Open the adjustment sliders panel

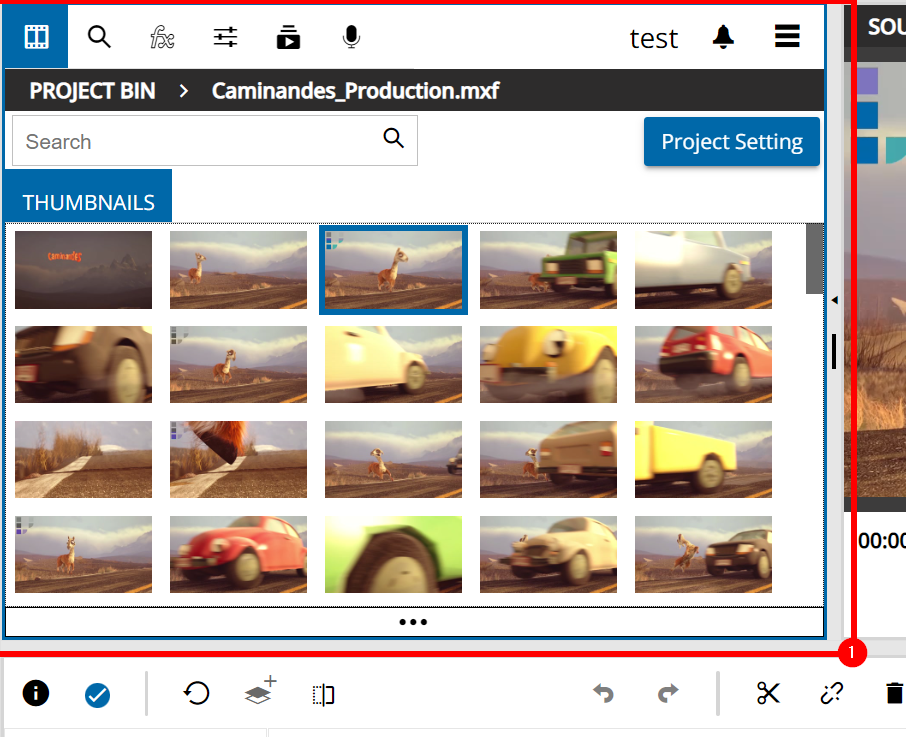tap(226, 37)
